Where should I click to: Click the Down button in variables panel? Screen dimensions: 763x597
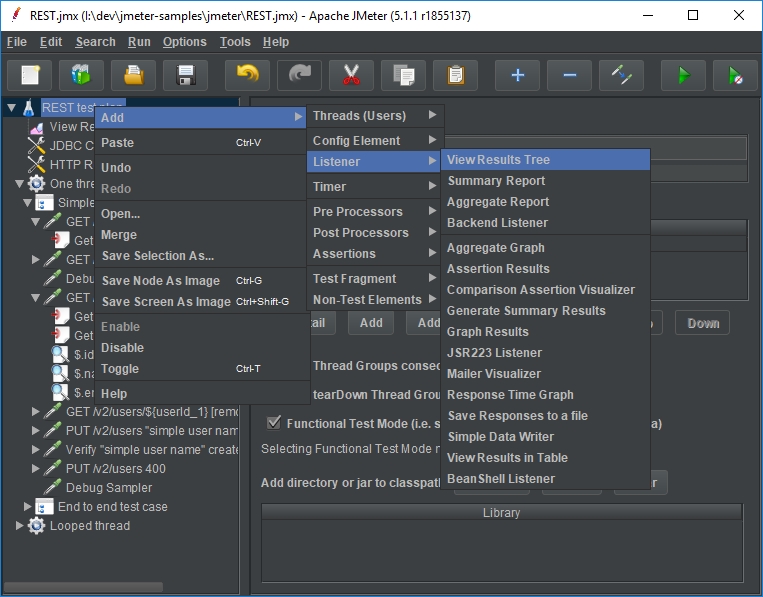[x=703, y=323]
